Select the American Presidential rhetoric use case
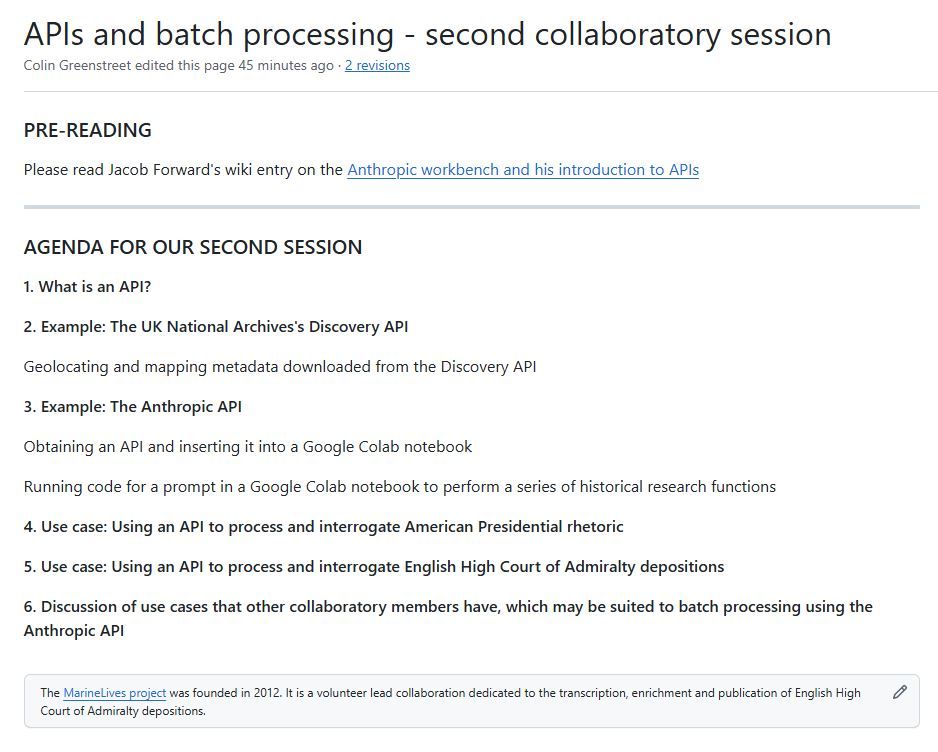This screenshot has height=752, width=938. (x=324, y=526)
